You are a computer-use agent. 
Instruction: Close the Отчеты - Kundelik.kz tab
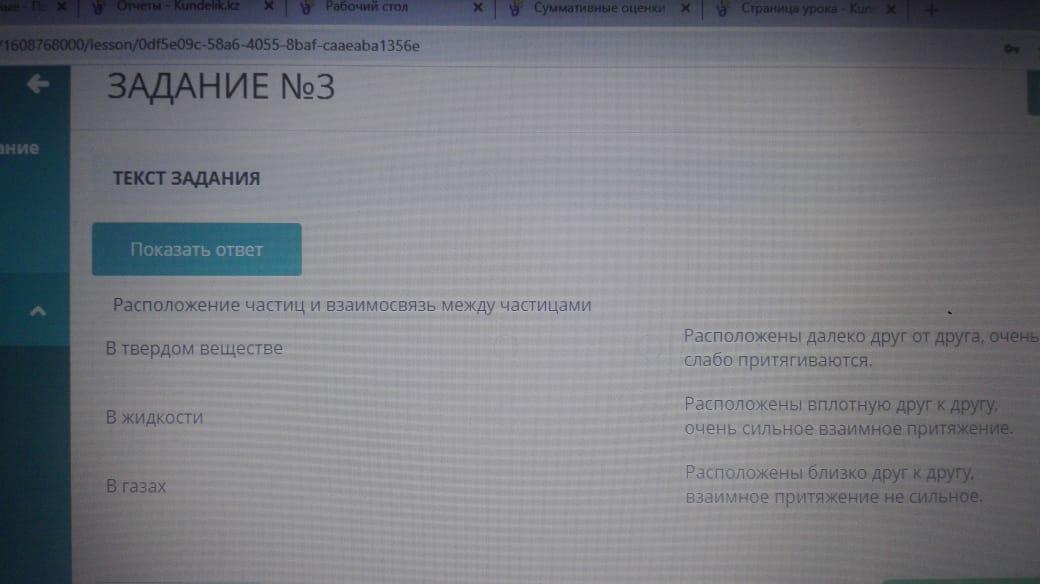[x=269, y=7]
